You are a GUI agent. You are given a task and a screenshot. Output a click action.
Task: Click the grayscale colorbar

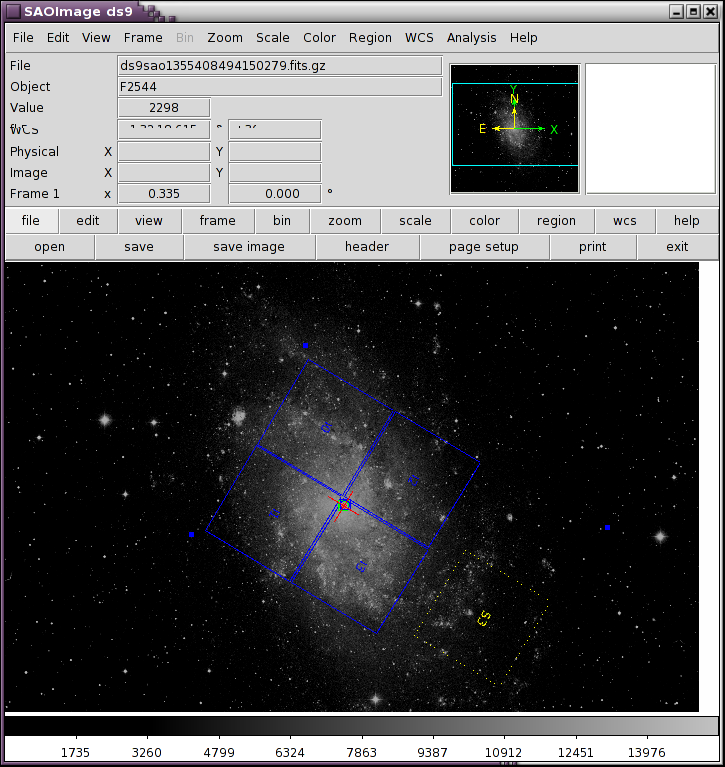click(362, 725)
